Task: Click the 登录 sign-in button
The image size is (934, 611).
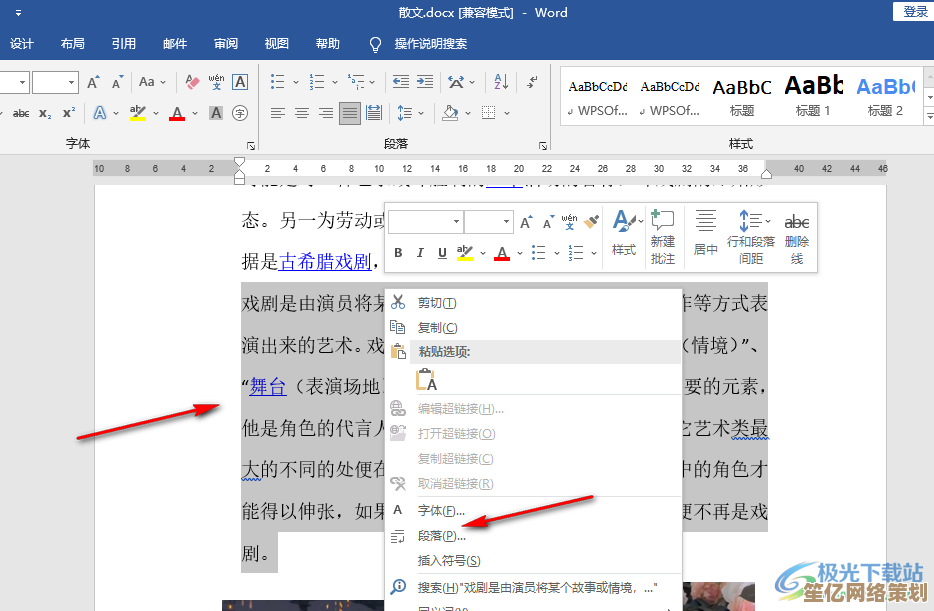Action: (914, 11)
